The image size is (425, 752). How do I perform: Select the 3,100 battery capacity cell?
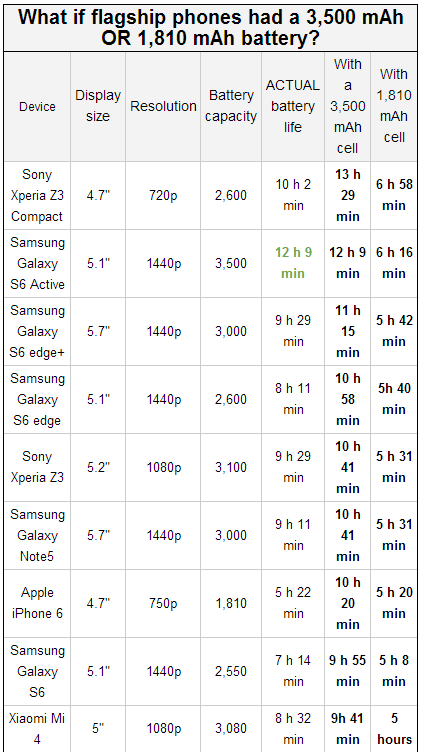tap(231, 467)
